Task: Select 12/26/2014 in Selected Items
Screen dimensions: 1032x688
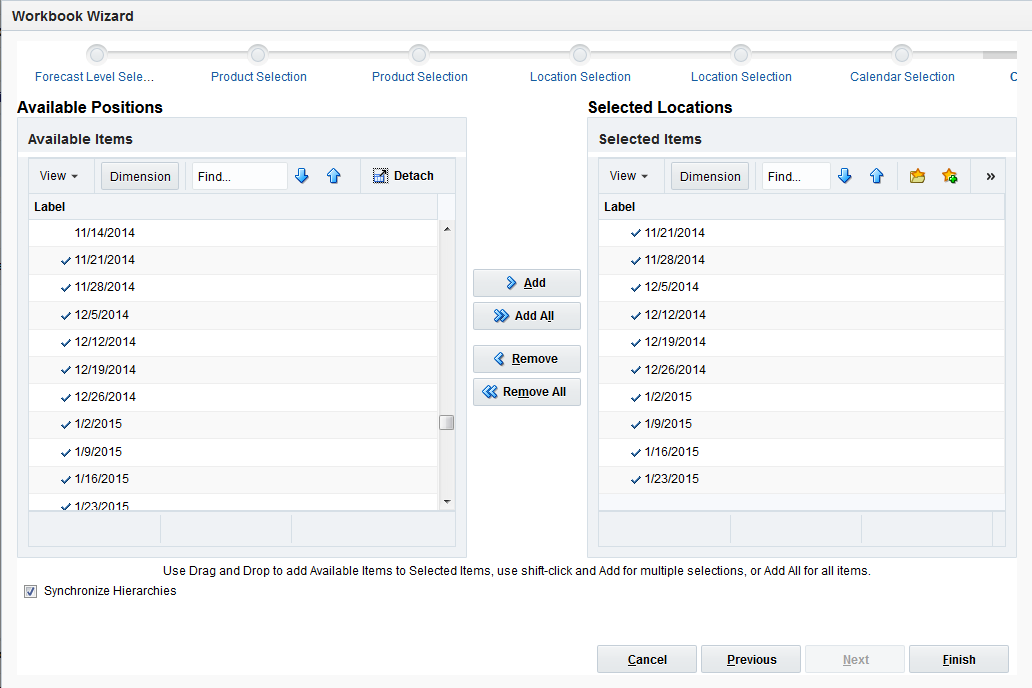Action: coord(802,370)
